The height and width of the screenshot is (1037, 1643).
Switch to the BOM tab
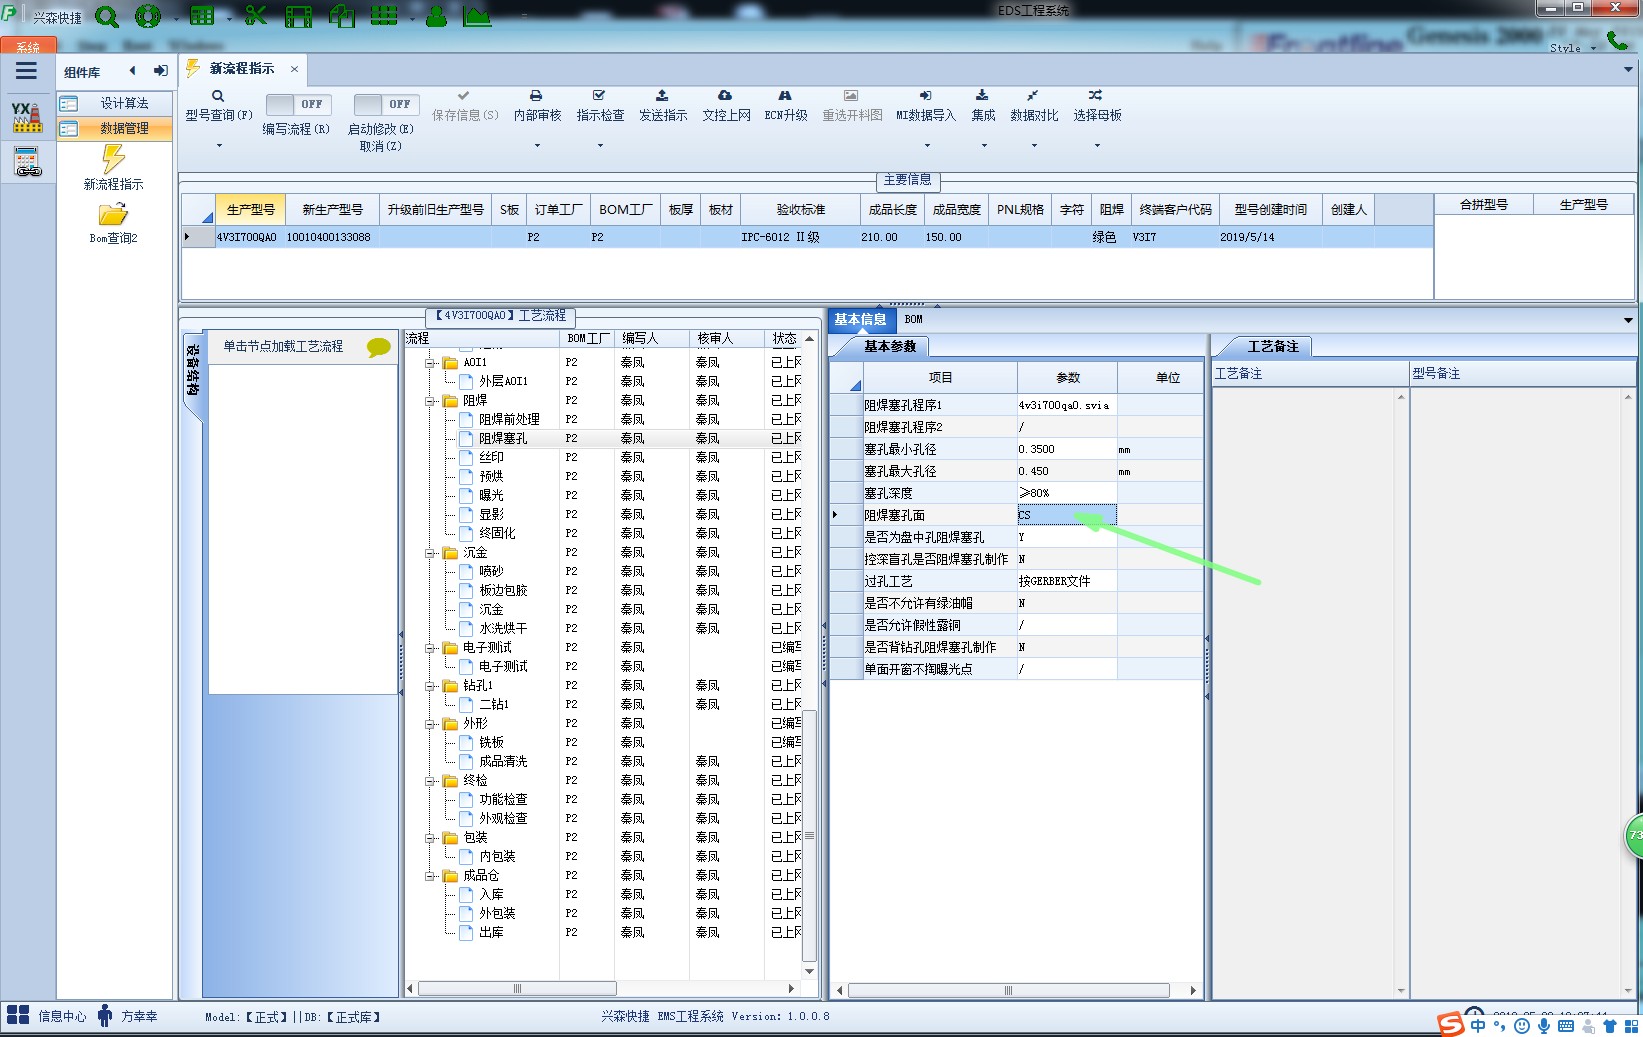pyautogui.click(x=913, y=320)
